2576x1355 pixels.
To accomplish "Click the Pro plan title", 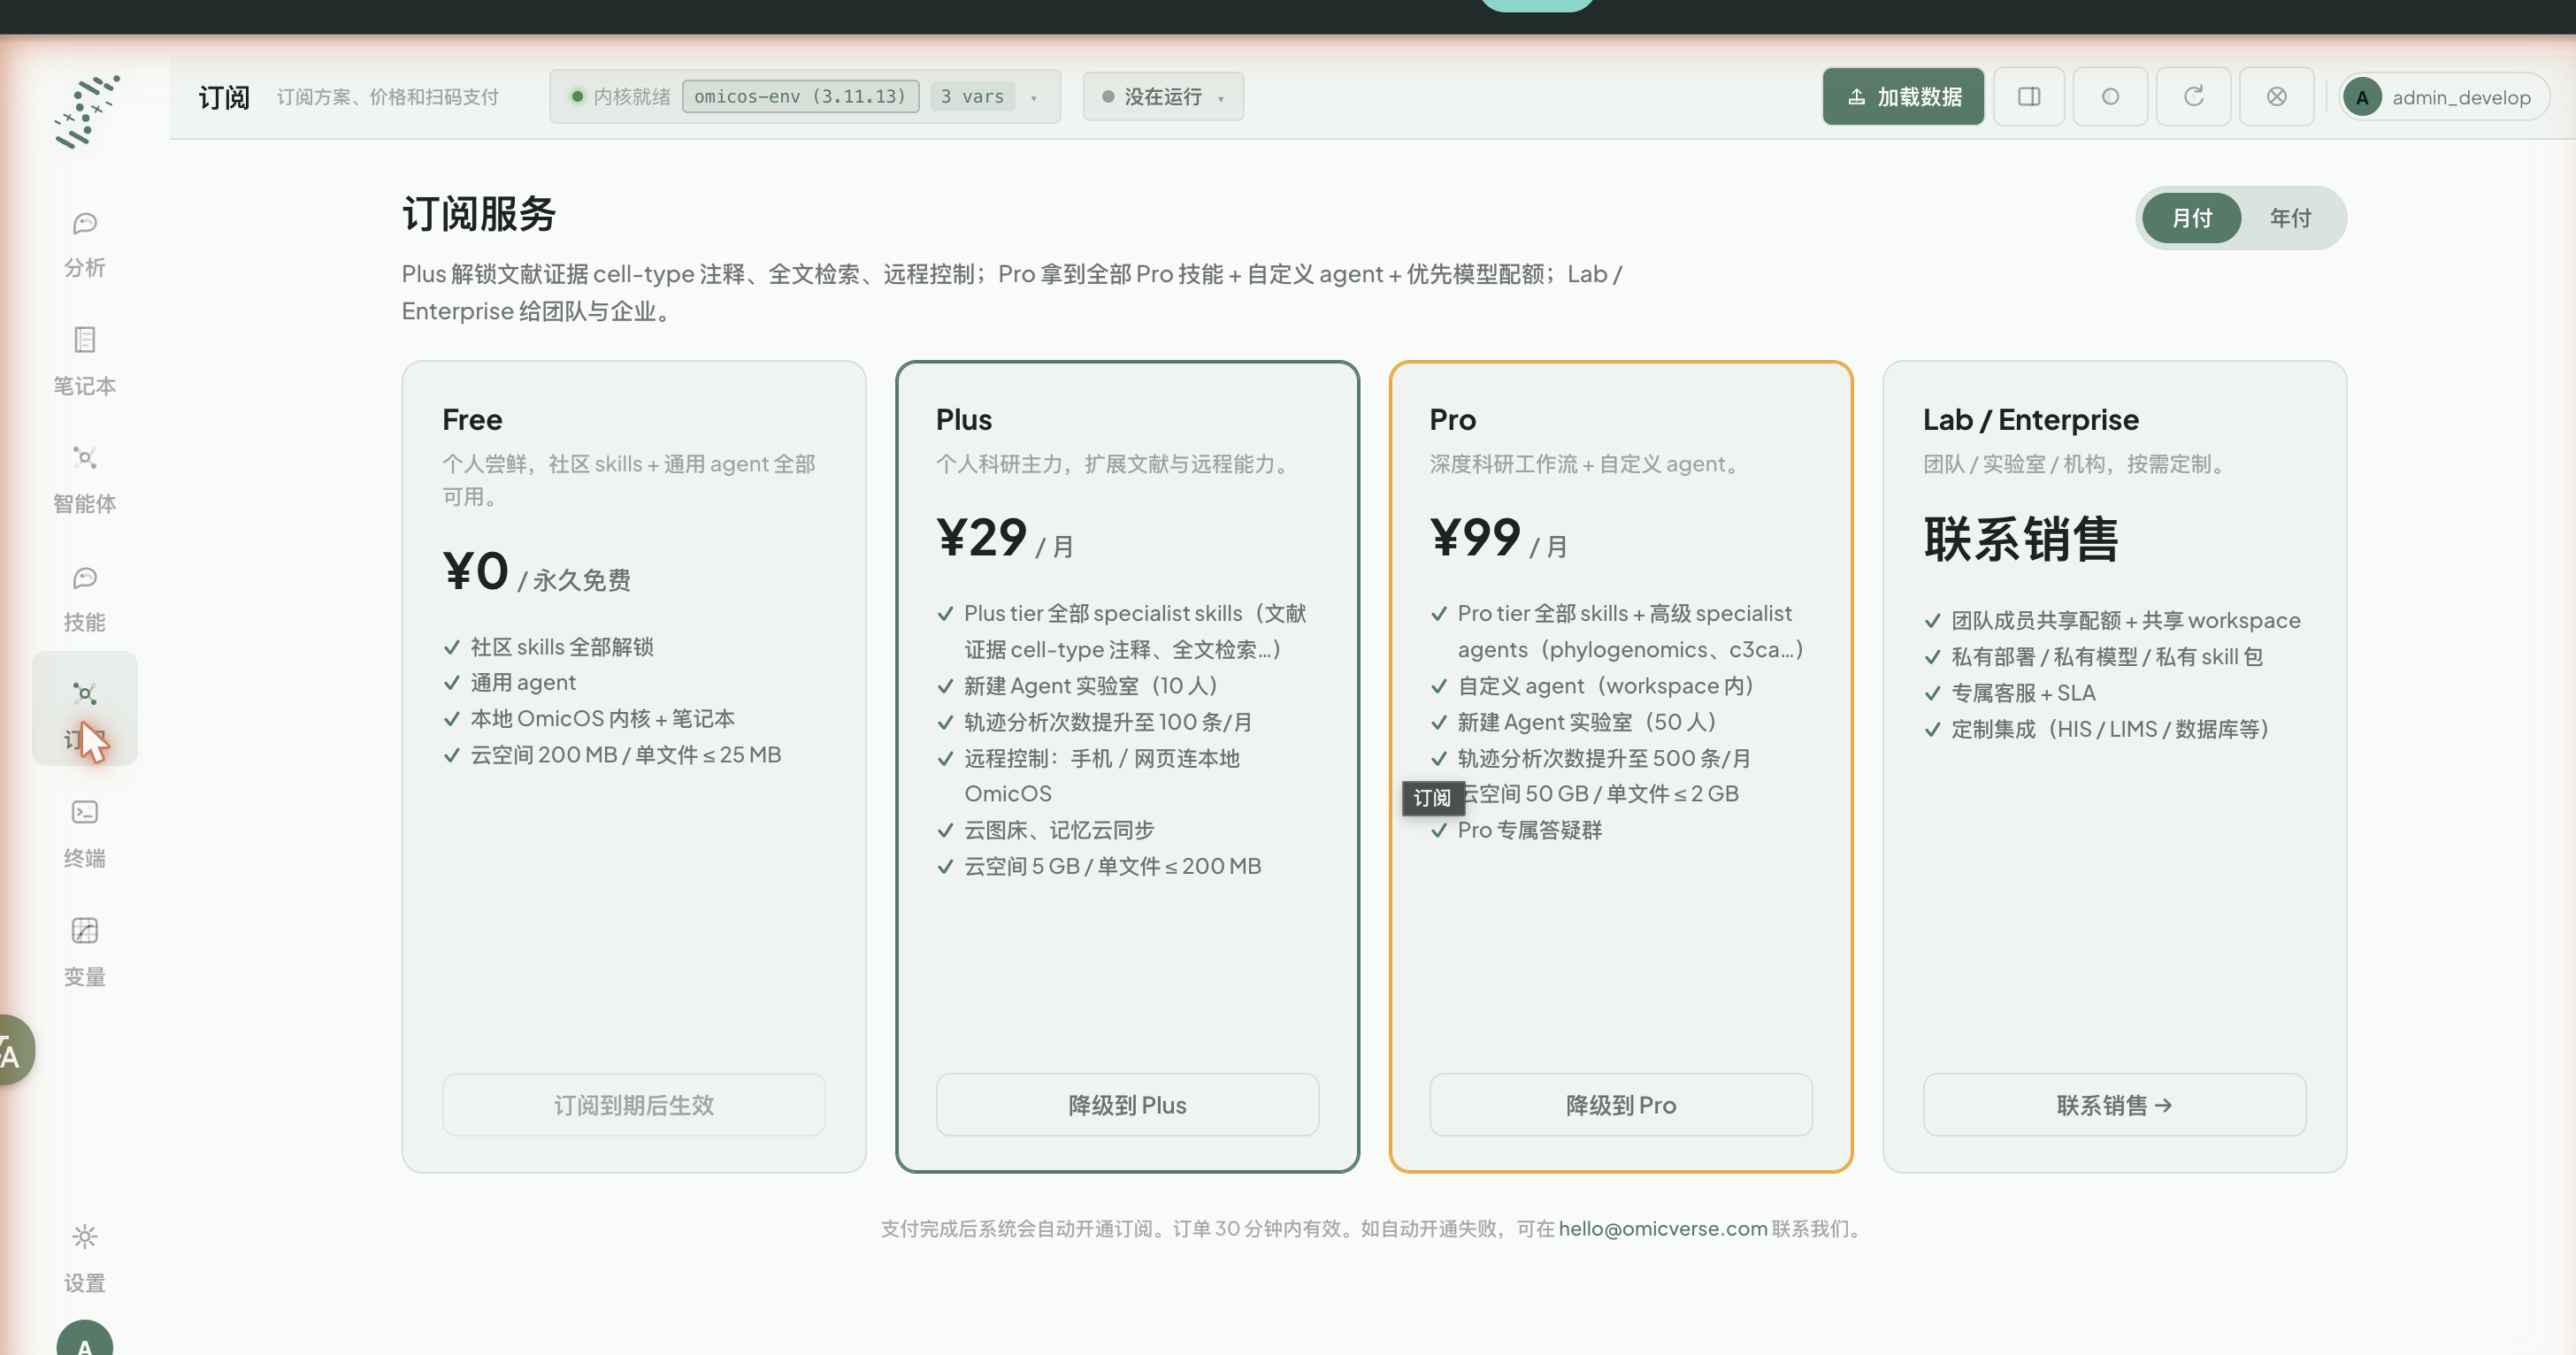I will click(1452, 420).
